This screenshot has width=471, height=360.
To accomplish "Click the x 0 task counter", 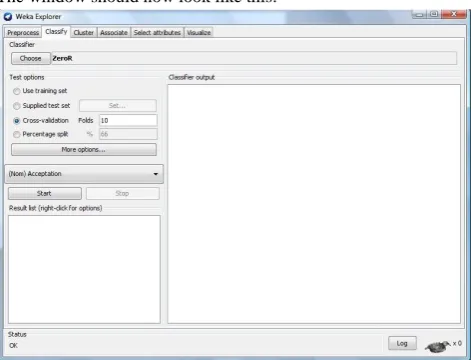I will click(457, 343).
